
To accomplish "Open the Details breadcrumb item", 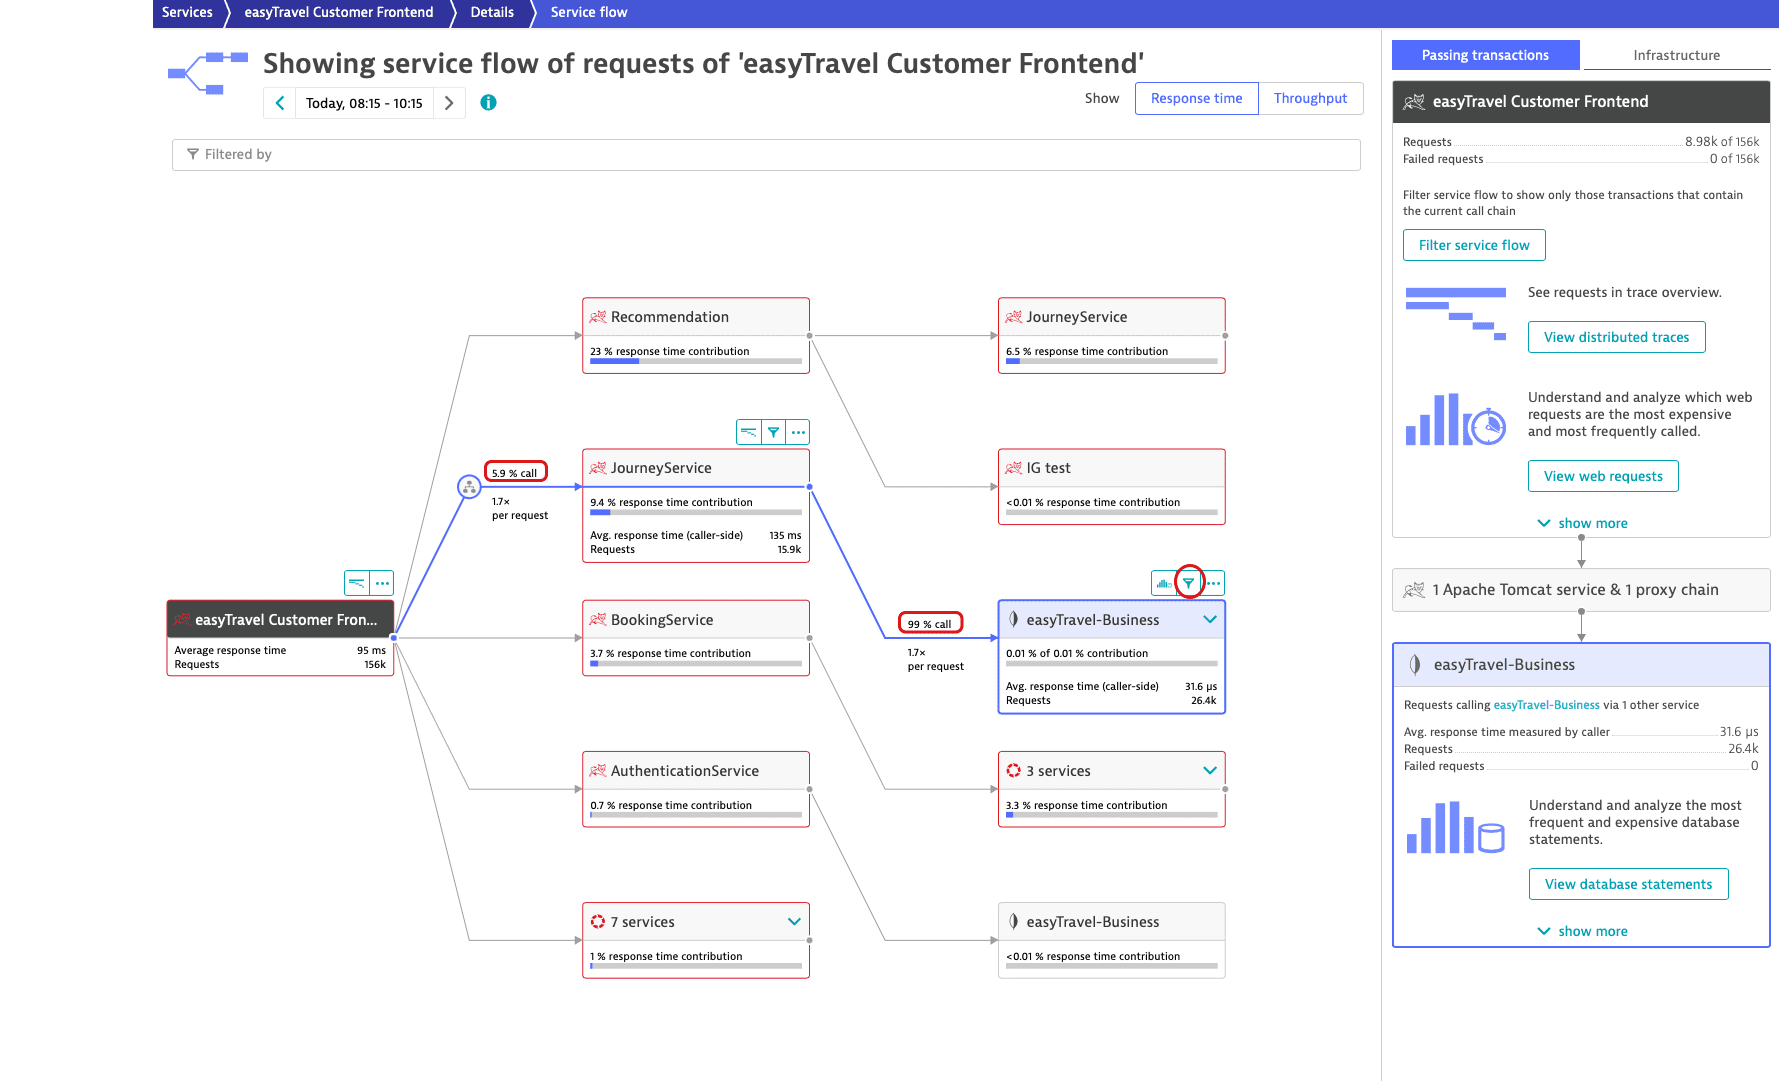I will pos(492,12).
